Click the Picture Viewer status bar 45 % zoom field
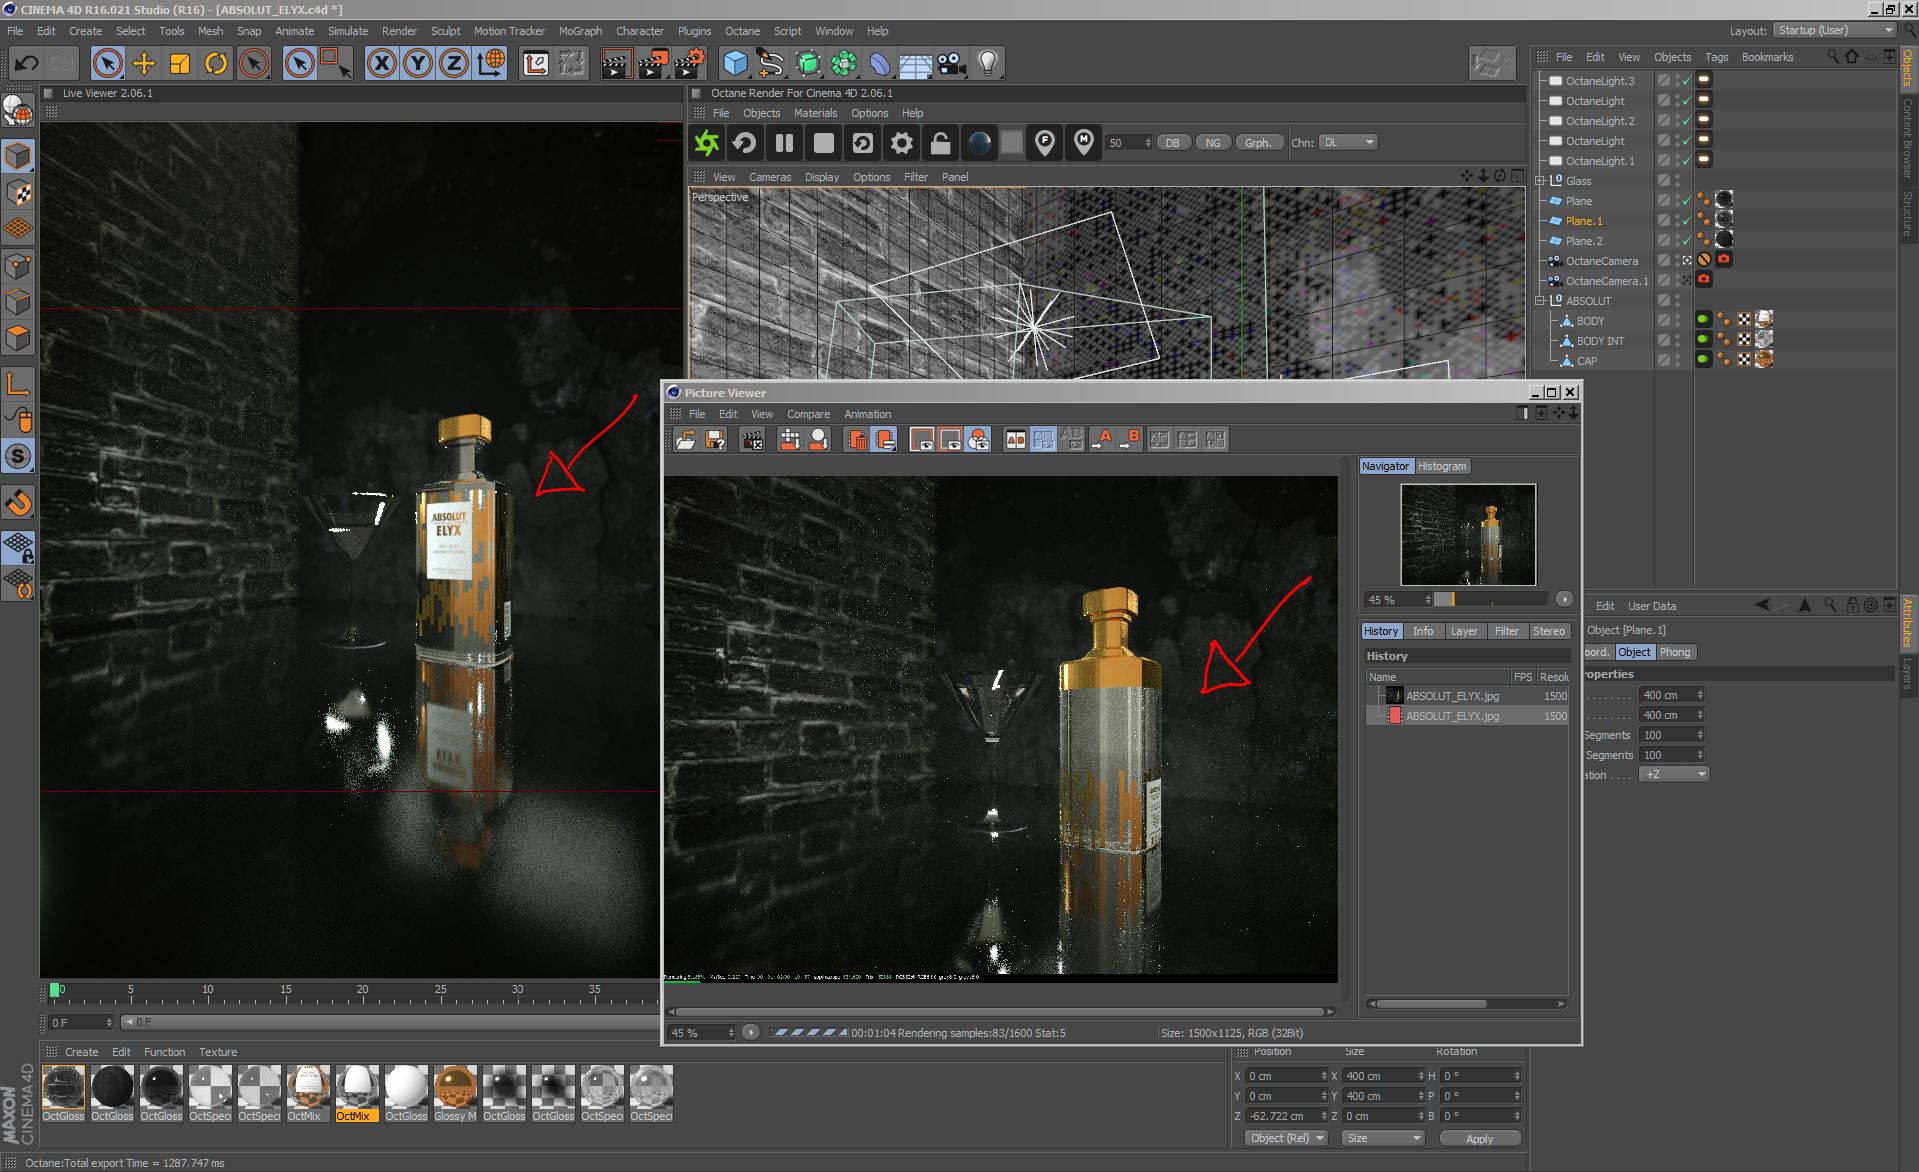This screenshot has width=1919, height=1172. click(x=701, y=1033)
